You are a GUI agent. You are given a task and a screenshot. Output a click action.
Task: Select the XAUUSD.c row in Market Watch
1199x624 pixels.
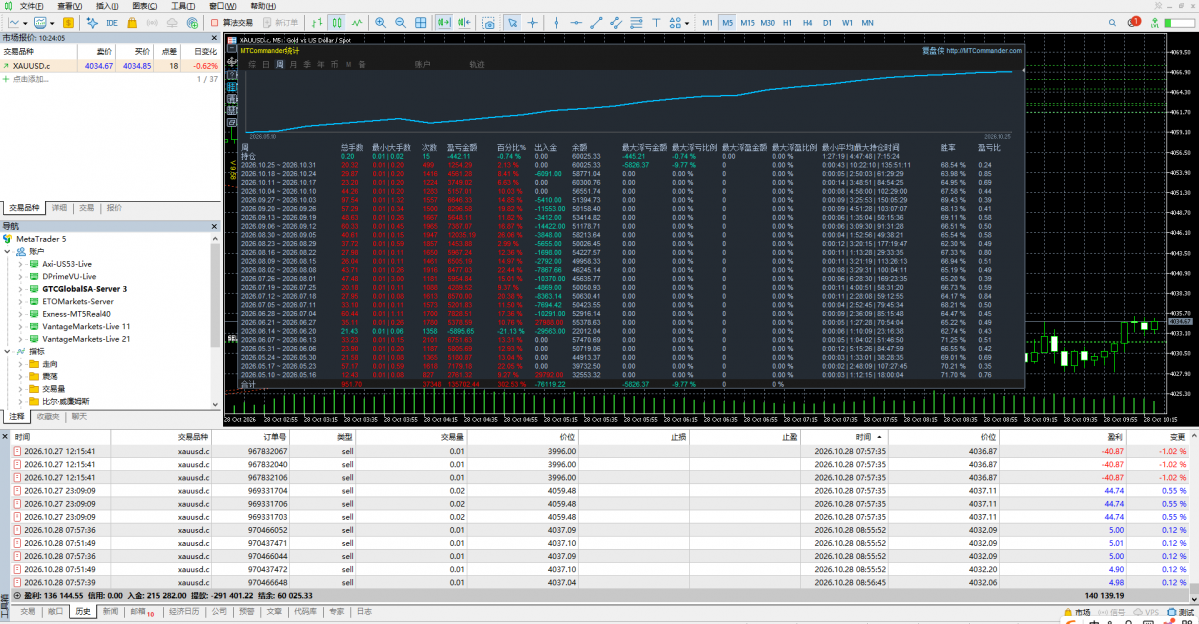(x=111, y=66)
